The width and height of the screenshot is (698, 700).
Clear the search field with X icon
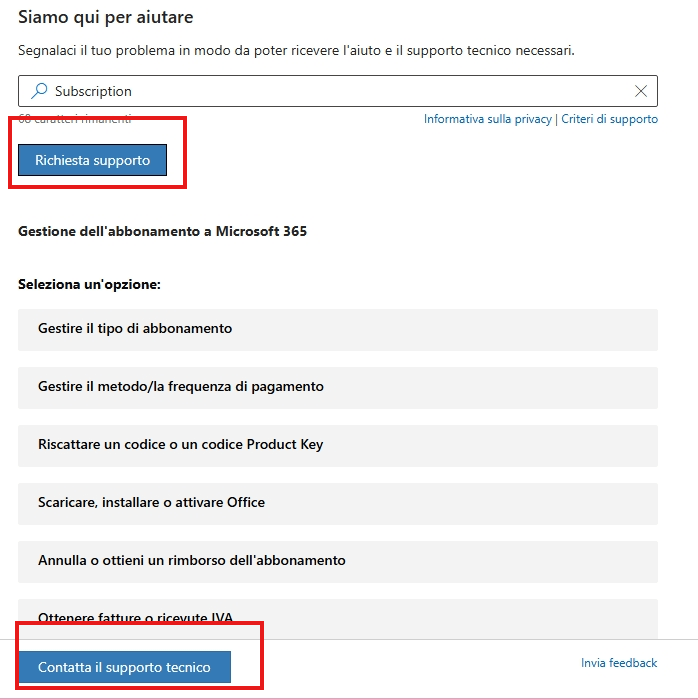pos(641,91)
